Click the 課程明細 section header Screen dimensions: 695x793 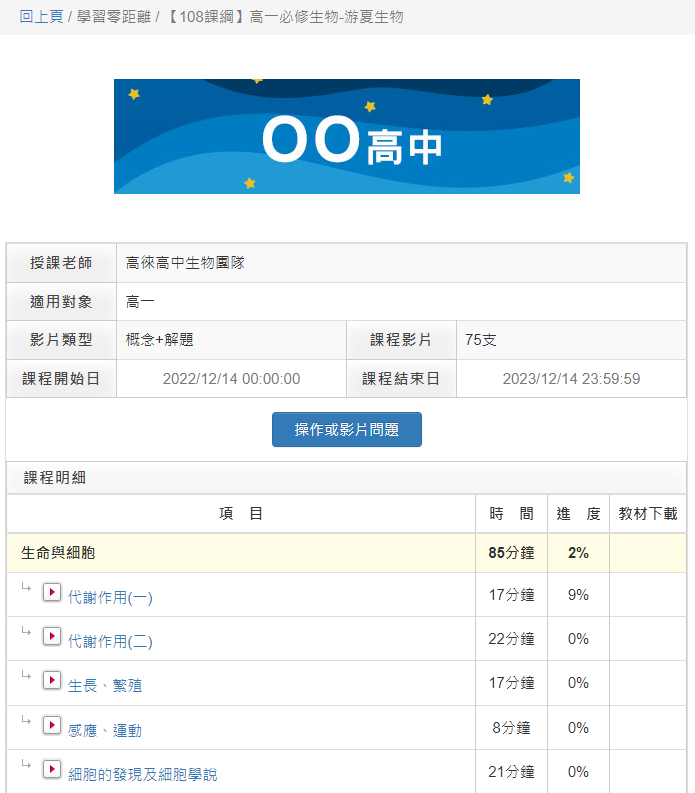click(346, 477)
